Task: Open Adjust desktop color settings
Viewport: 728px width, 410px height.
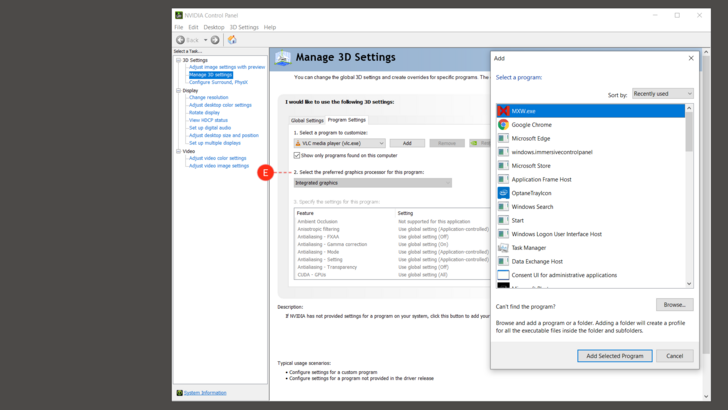Action: pyautogui.click(x=220, y=105)
